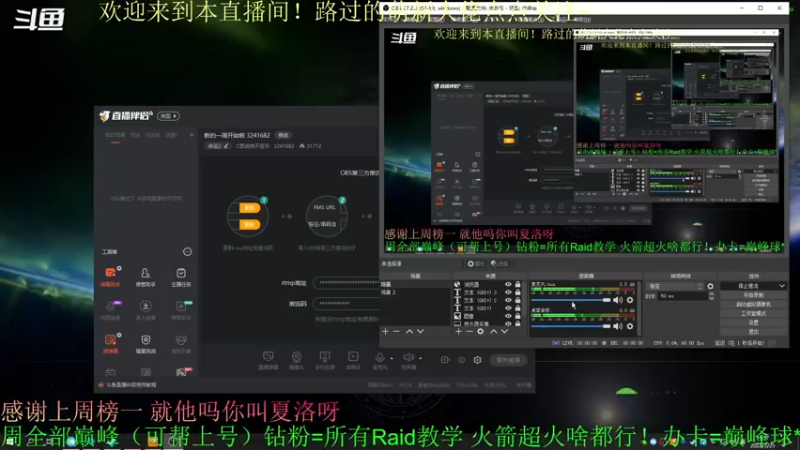
Task: Add the 手机投屏 phone mirroring source
Action: 324,360
